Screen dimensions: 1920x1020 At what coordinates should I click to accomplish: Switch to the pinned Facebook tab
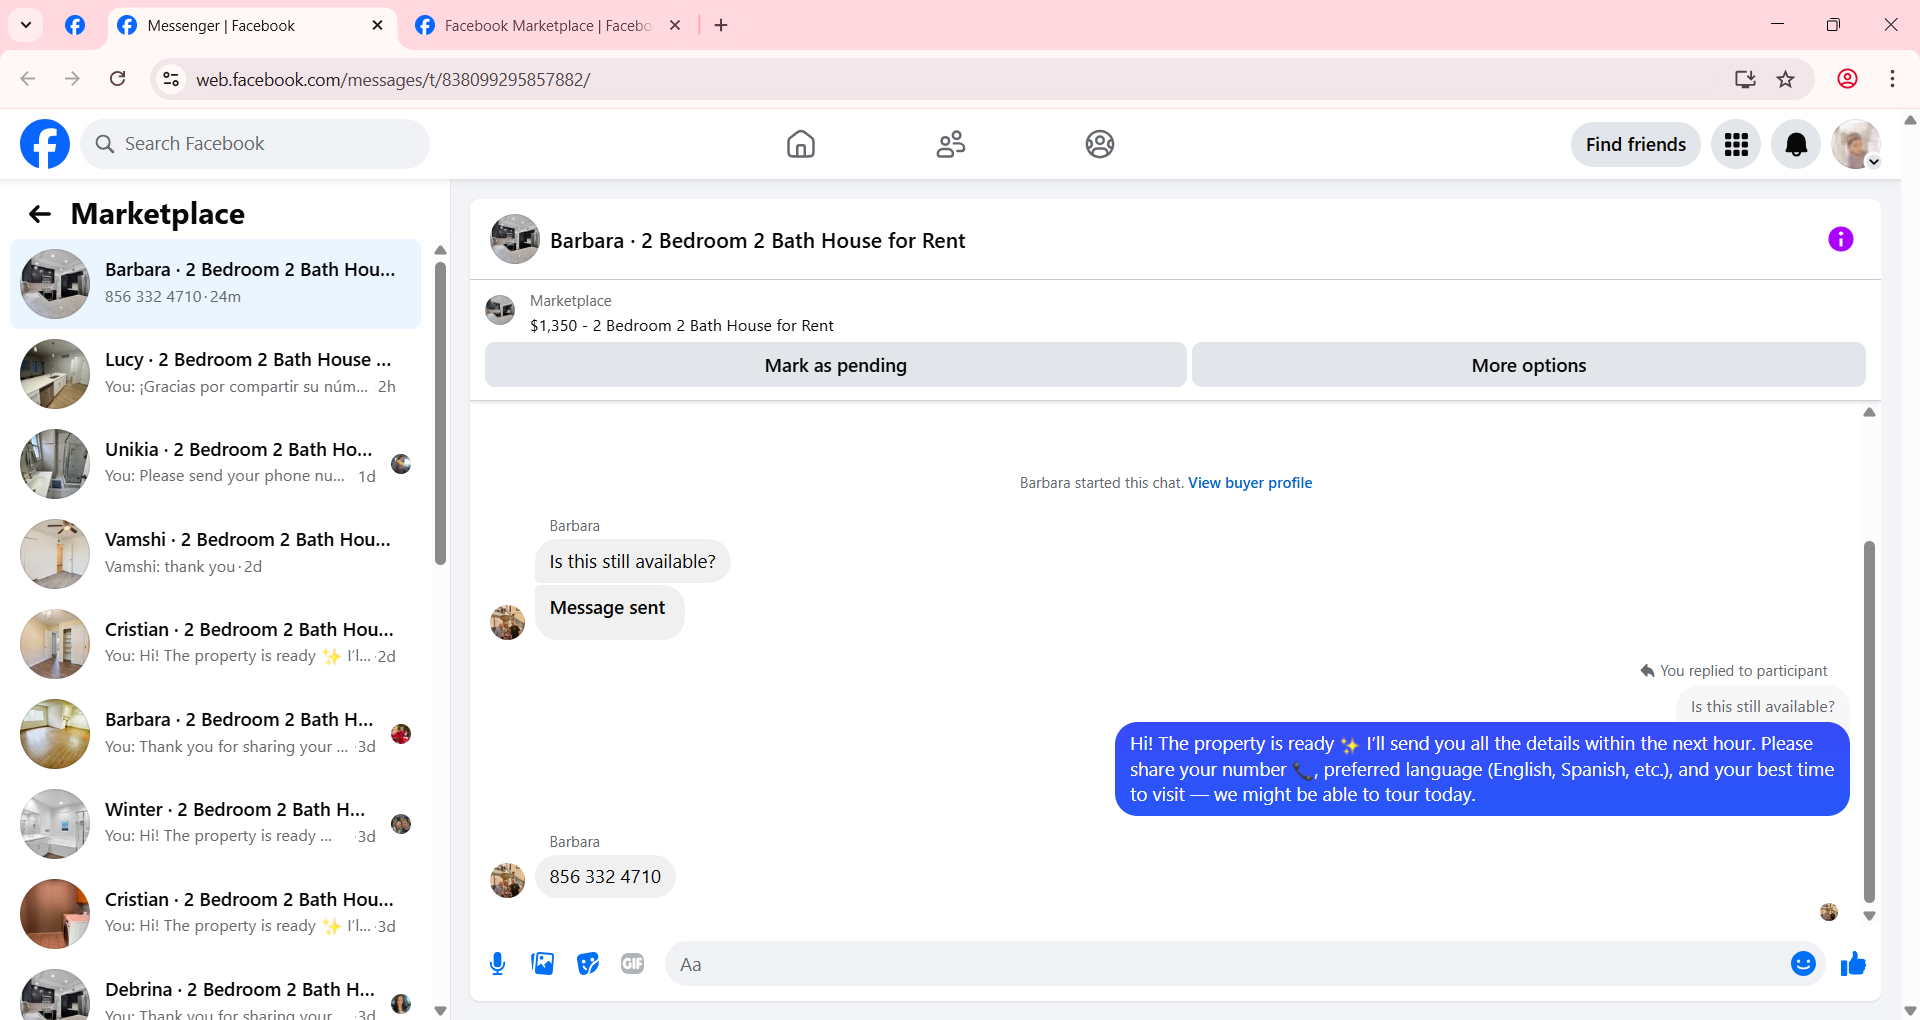coord(75,25)
